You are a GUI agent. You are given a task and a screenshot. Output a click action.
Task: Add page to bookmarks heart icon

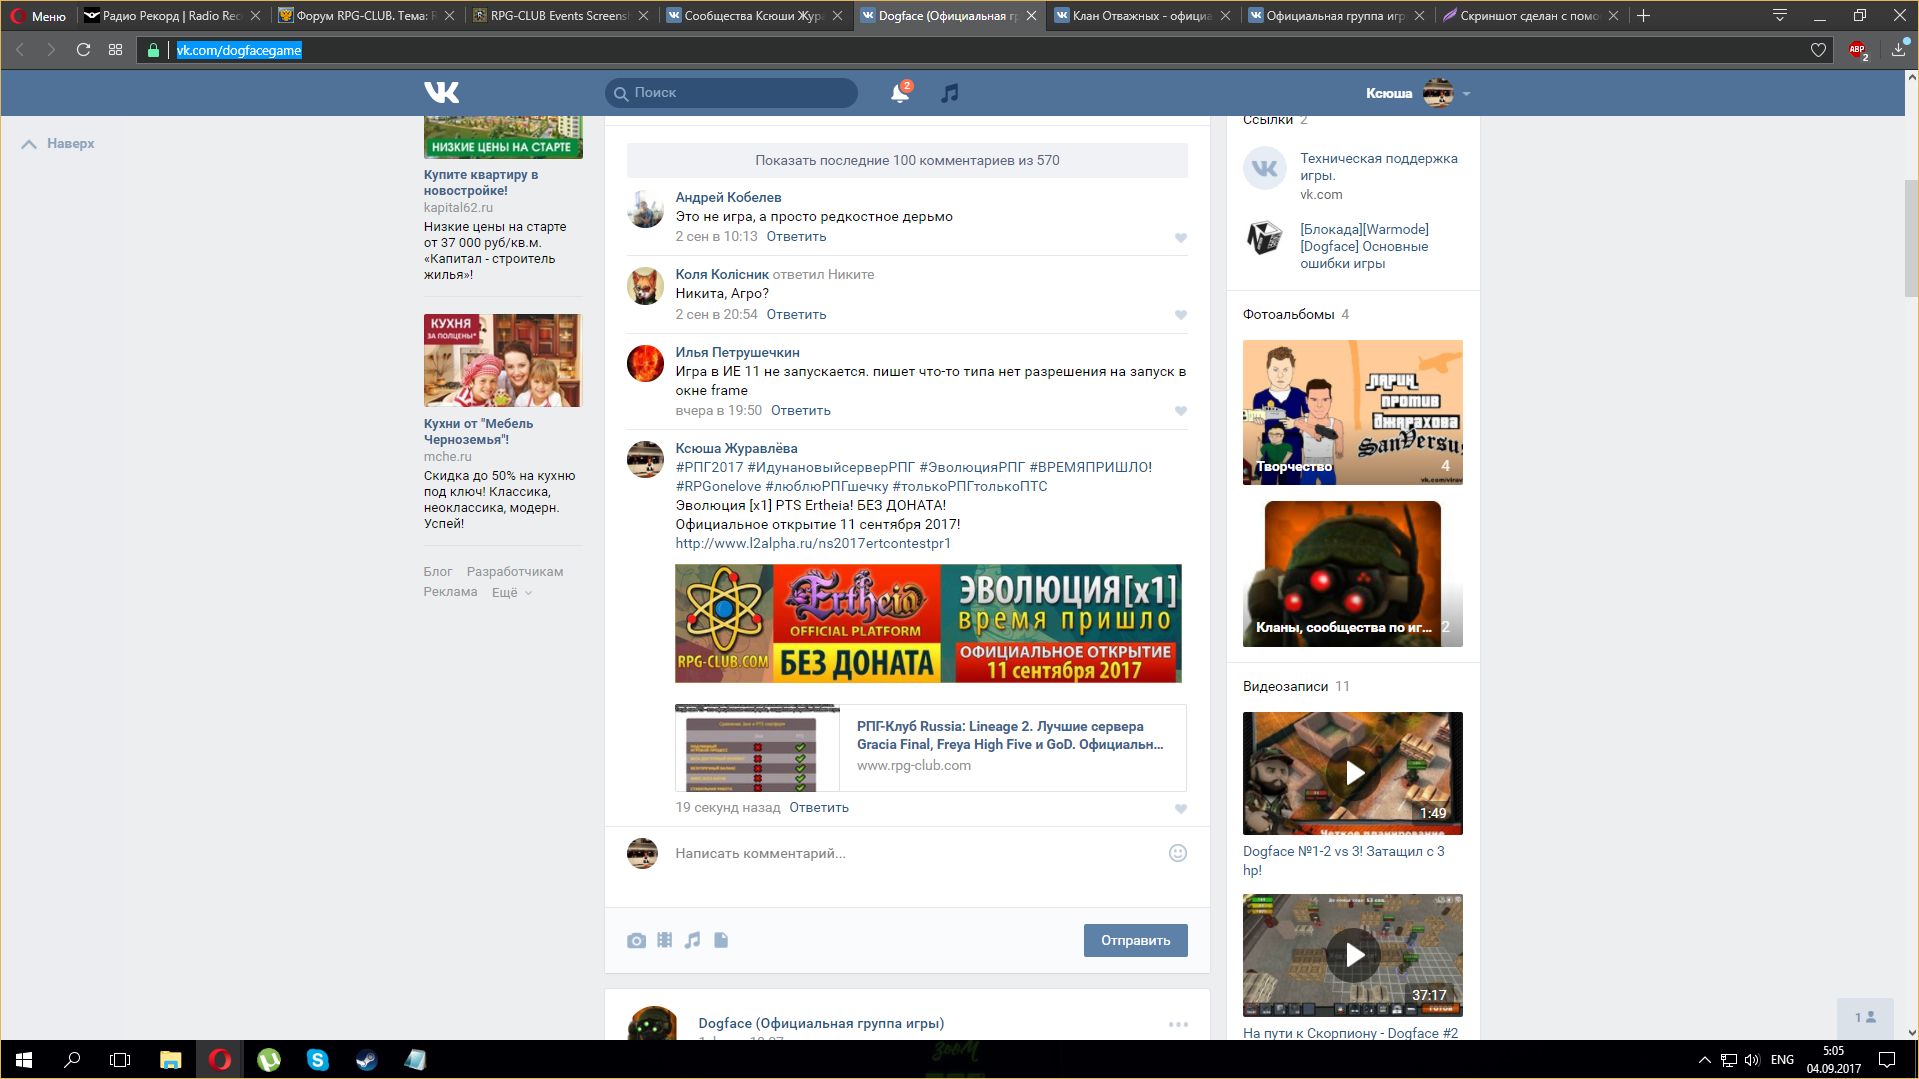[x=1818, y=50]
